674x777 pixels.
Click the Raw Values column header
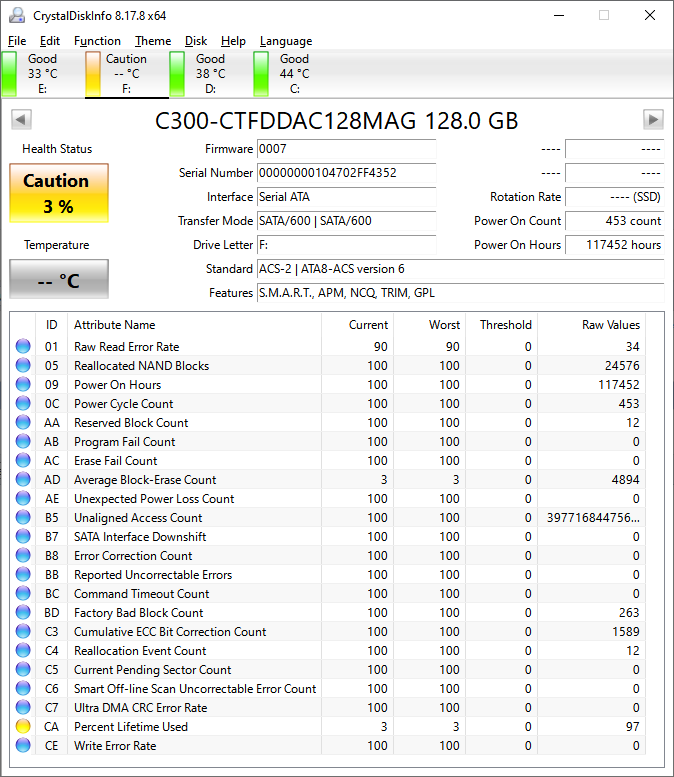tap(591, 325)
